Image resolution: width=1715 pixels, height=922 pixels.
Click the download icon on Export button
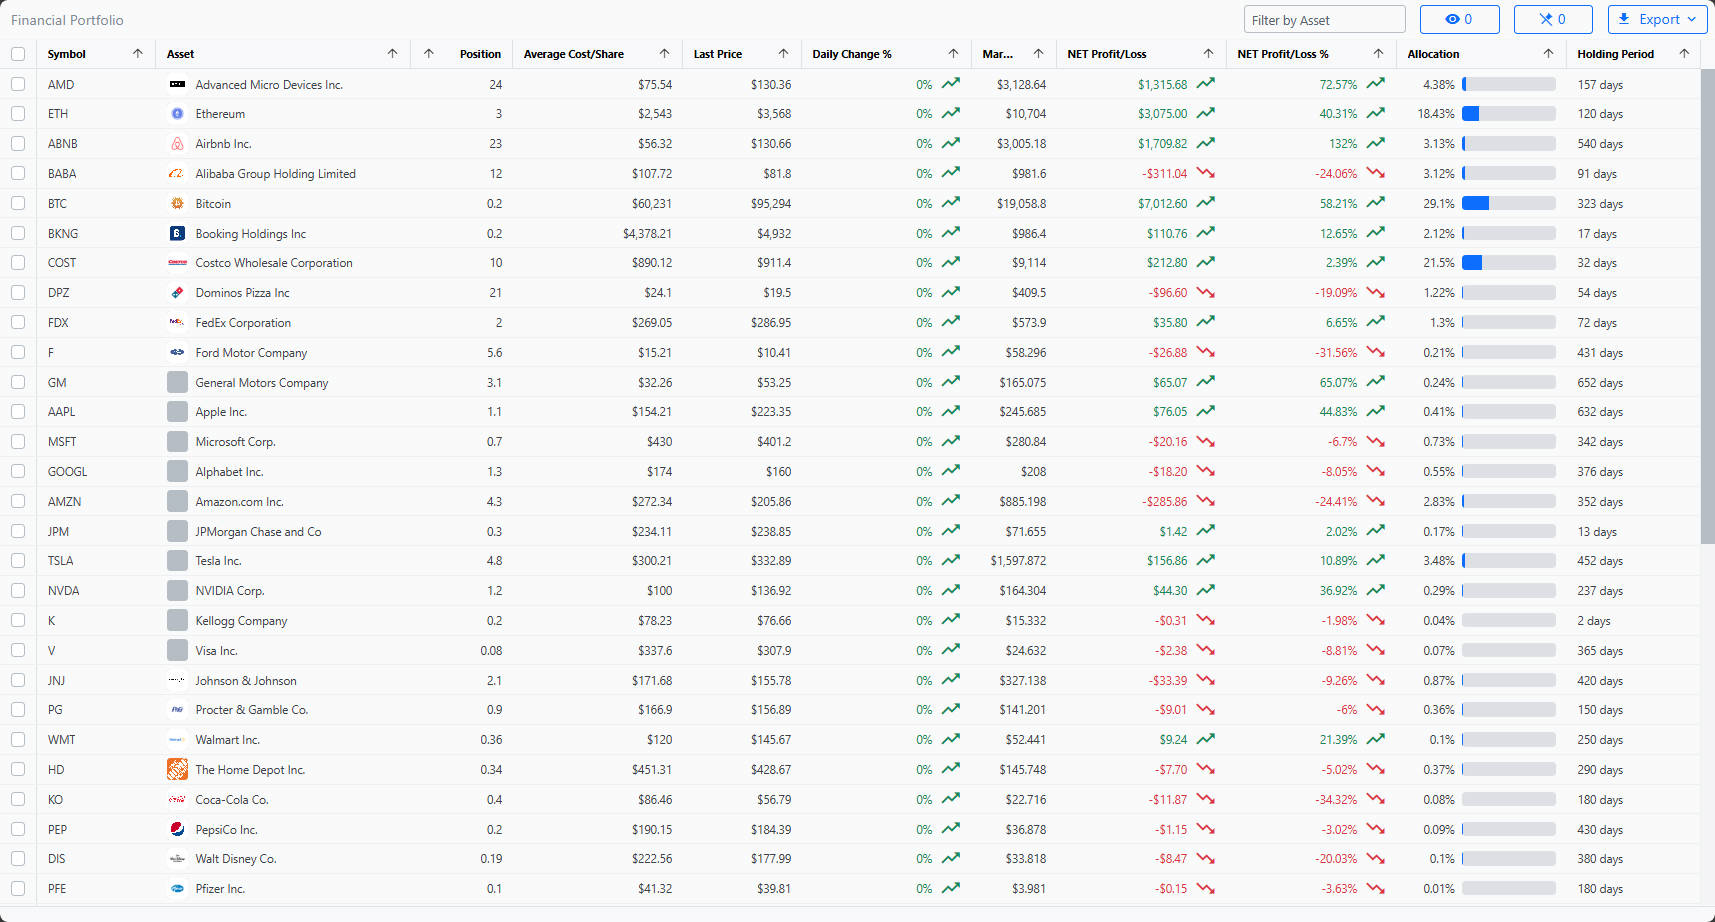click(1625, 19)
